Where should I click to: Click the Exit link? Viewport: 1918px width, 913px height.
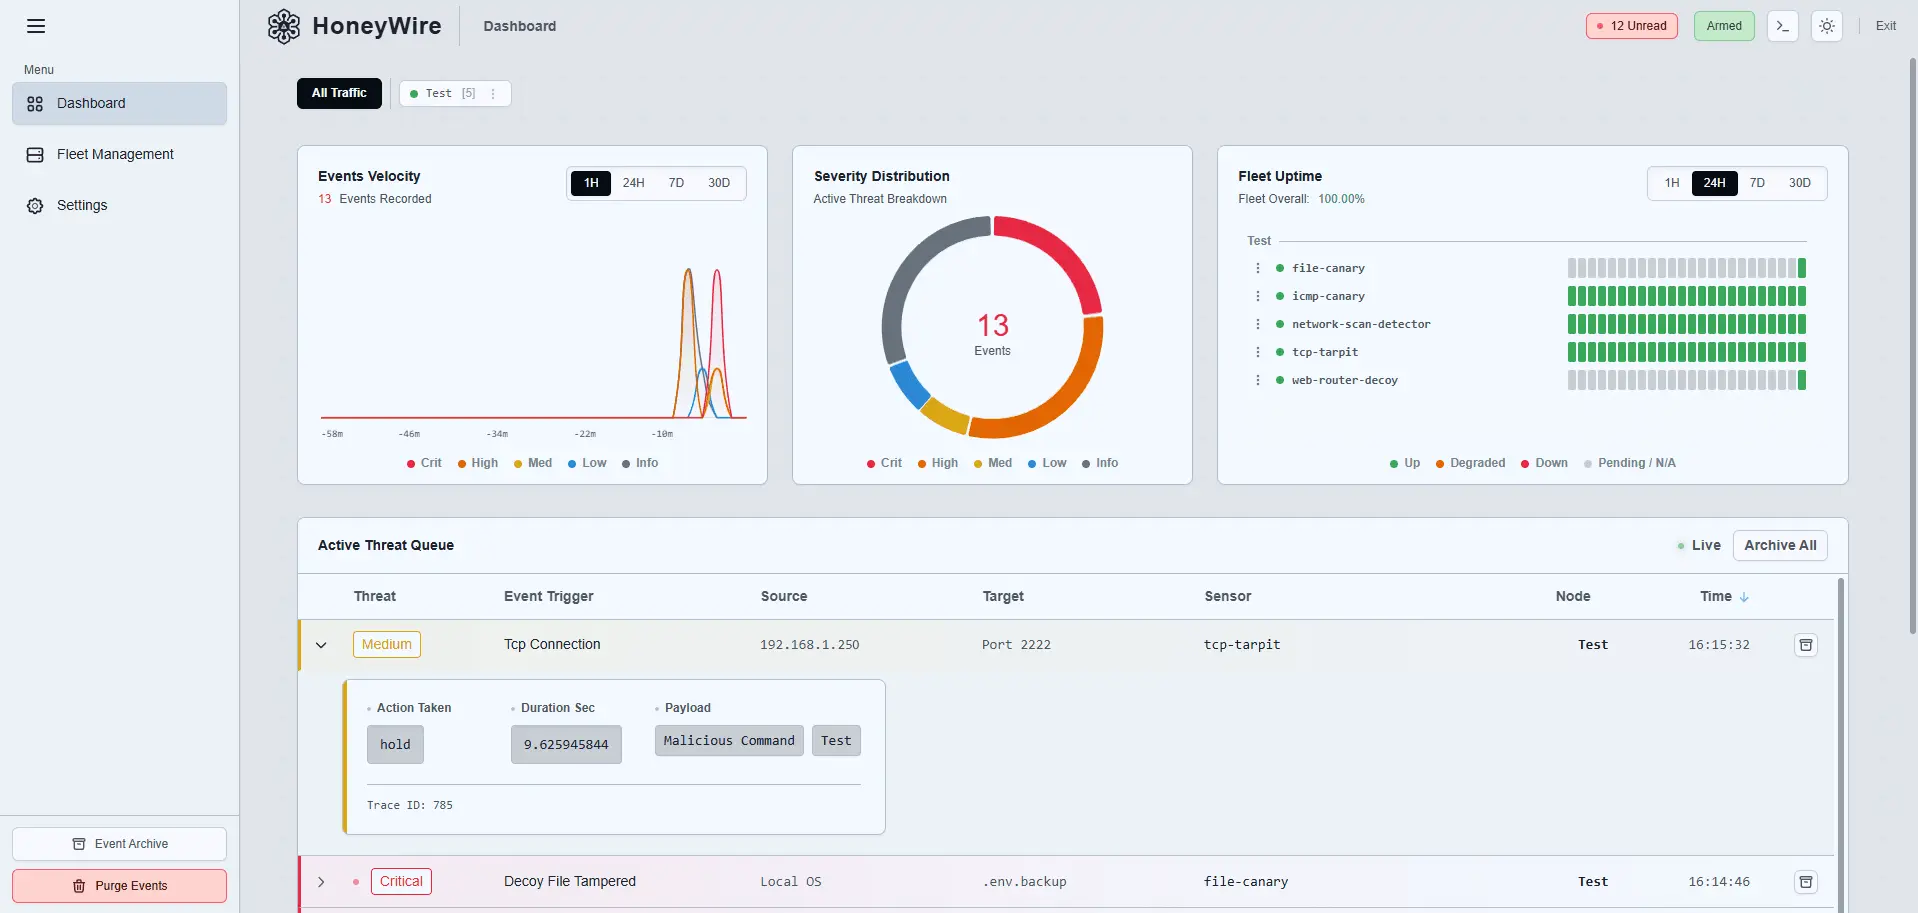tap(1886, 26)
